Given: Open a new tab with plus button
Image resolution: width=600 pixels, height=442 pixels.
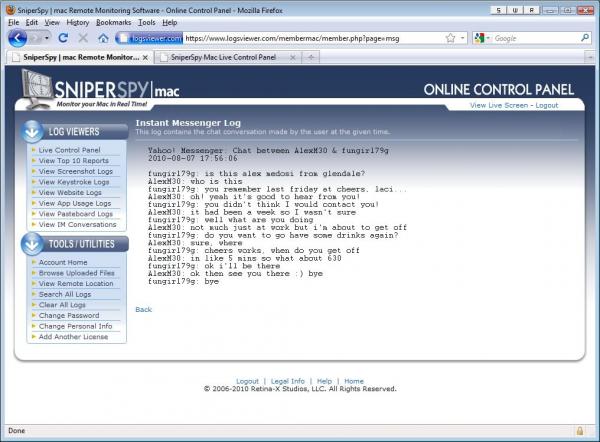Looking at the screenshot, I should [311, 57].
